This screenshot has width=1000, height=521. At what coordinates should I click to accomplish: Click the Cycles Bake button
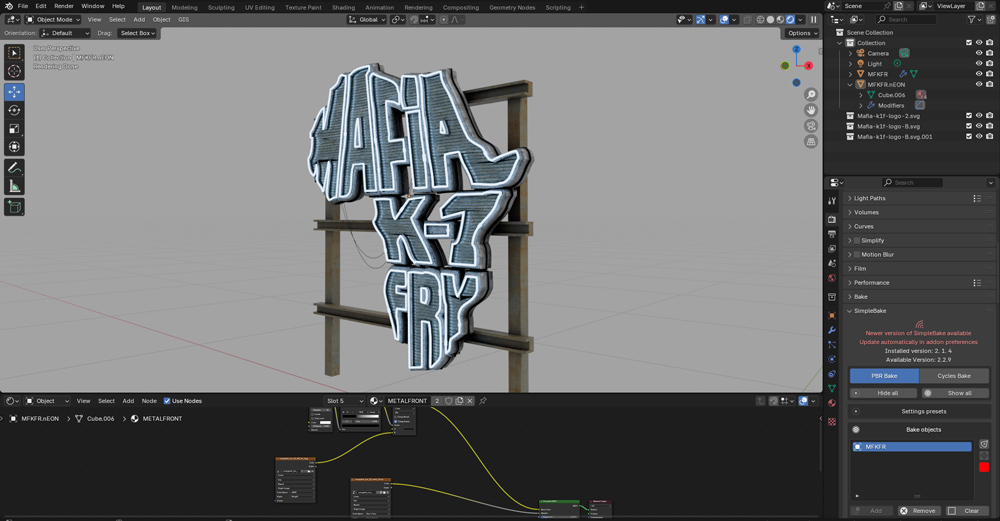[953, 376]
